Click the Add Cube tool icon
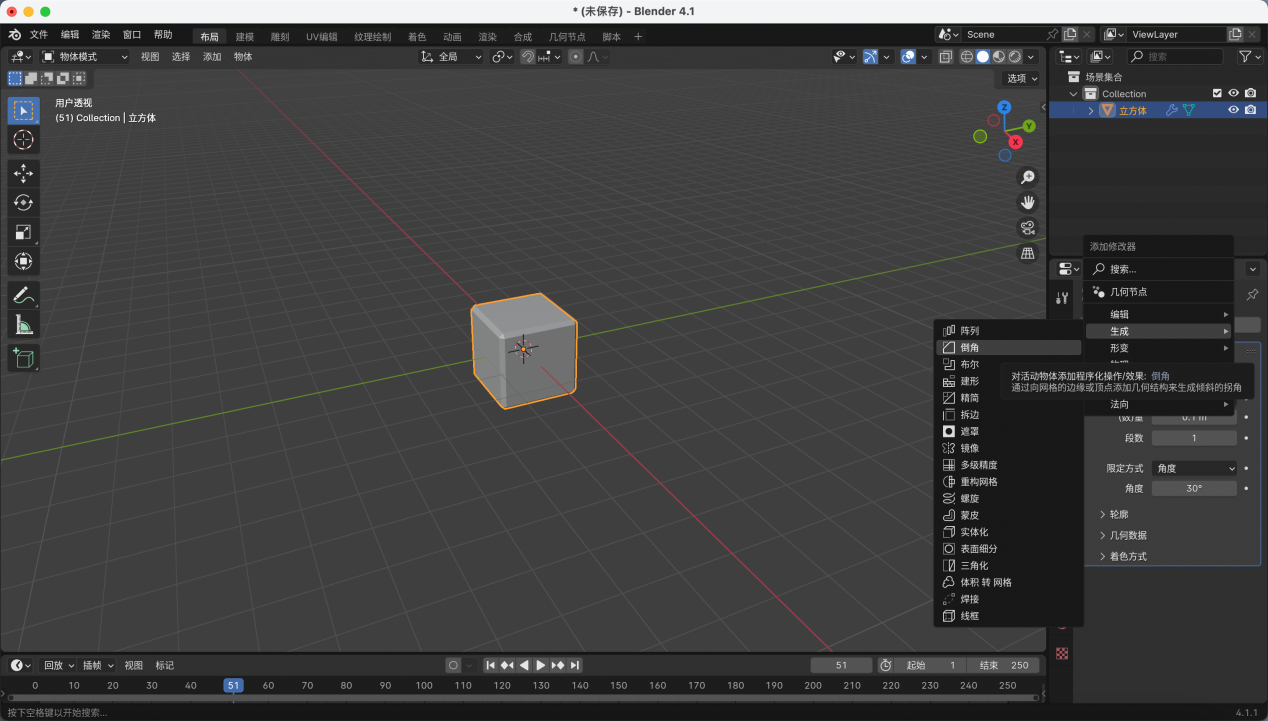 tap(24, 358)
